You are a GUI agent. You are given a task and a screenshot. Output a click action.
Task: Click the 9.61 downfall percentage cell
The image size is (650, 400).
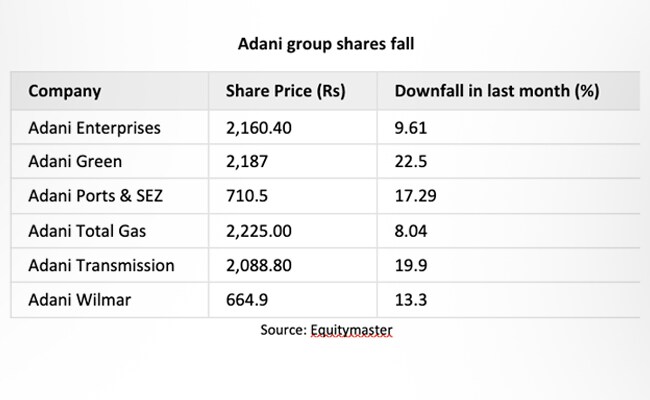[x=410, y=128]
